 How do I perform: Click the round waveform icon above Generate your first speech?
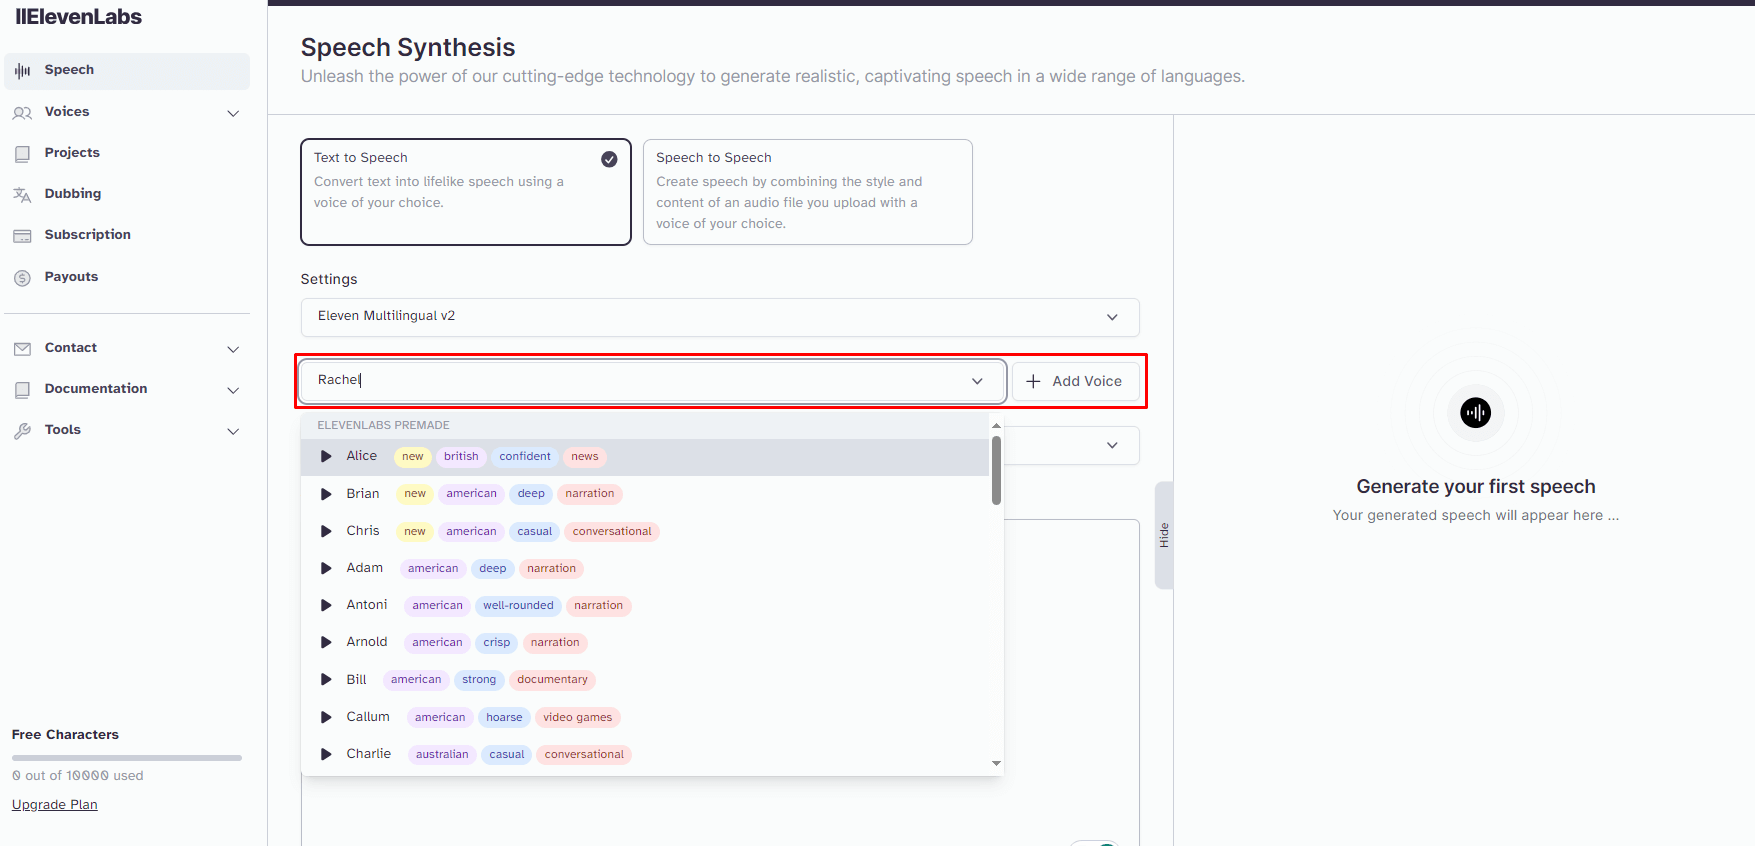point(1475,412)
